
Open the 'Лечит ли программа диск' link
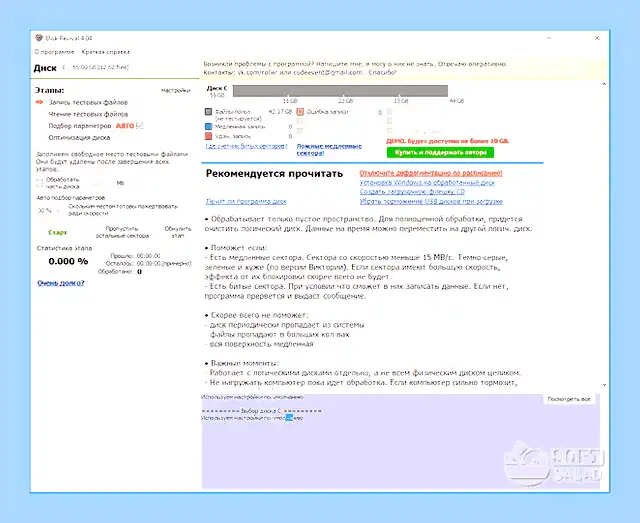246,201
